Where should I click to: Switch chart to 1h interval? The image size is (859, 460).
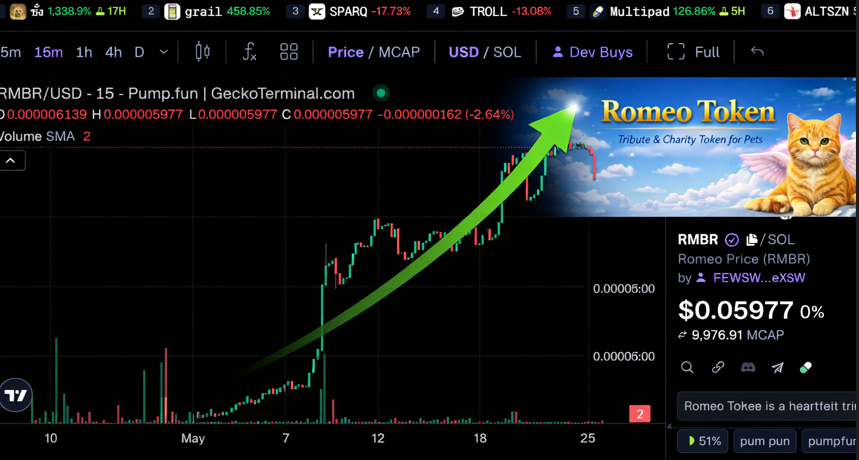84,53
